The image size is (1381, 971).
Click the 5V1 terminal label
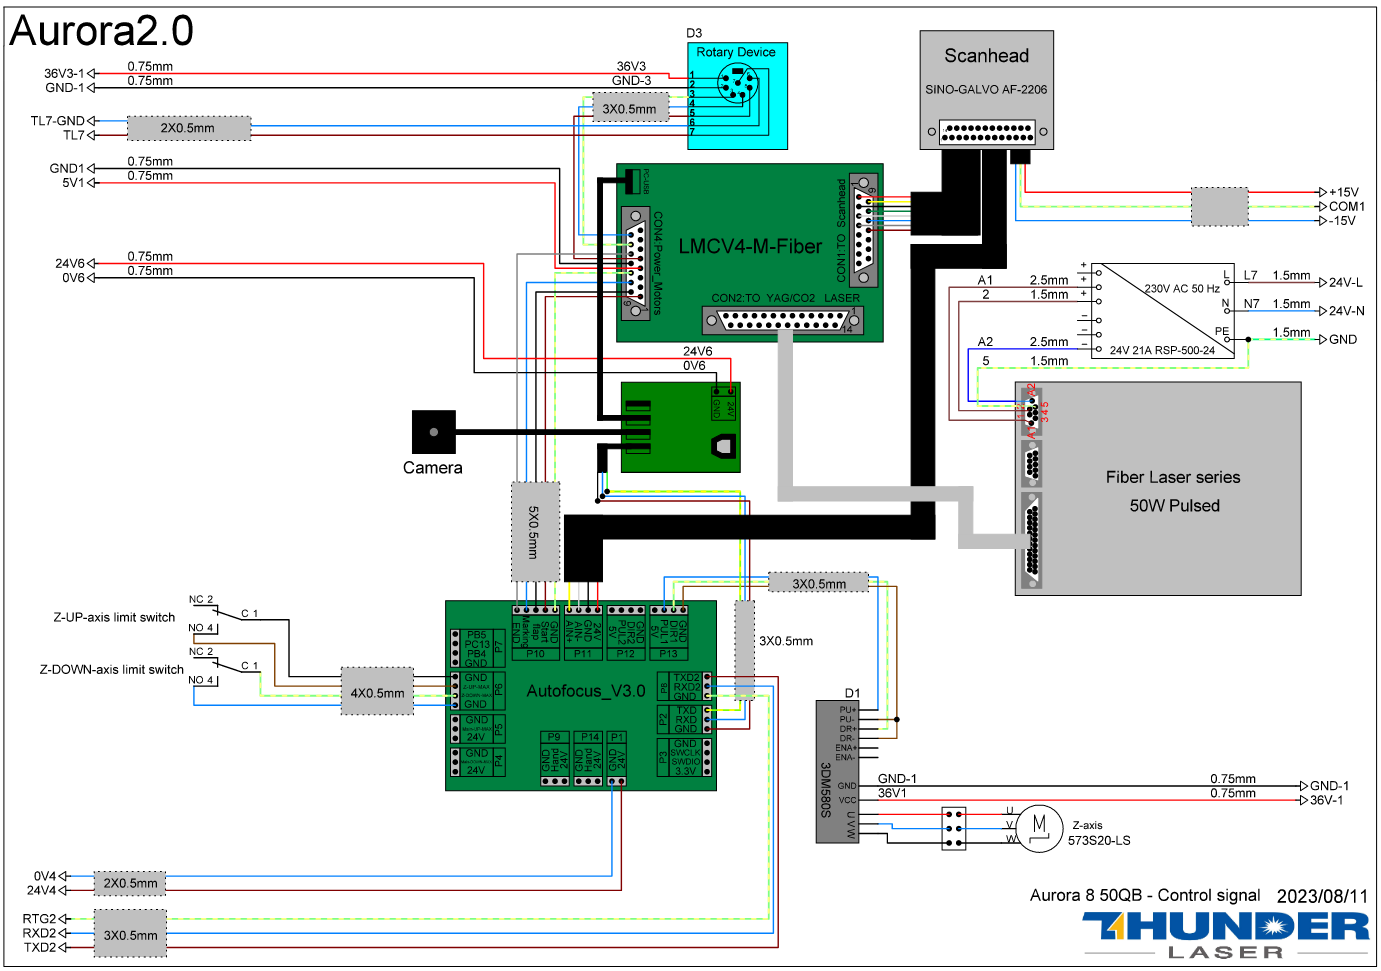coord(73,183)
